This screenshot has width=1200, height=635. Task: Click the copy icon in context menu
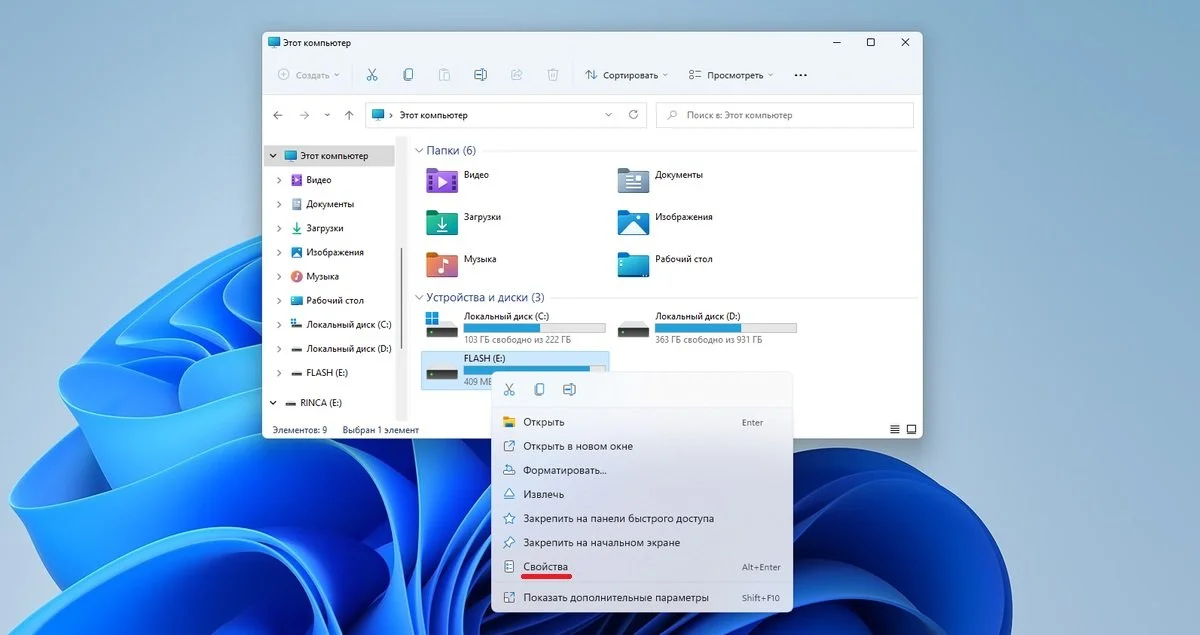click(x=539, y=389)
